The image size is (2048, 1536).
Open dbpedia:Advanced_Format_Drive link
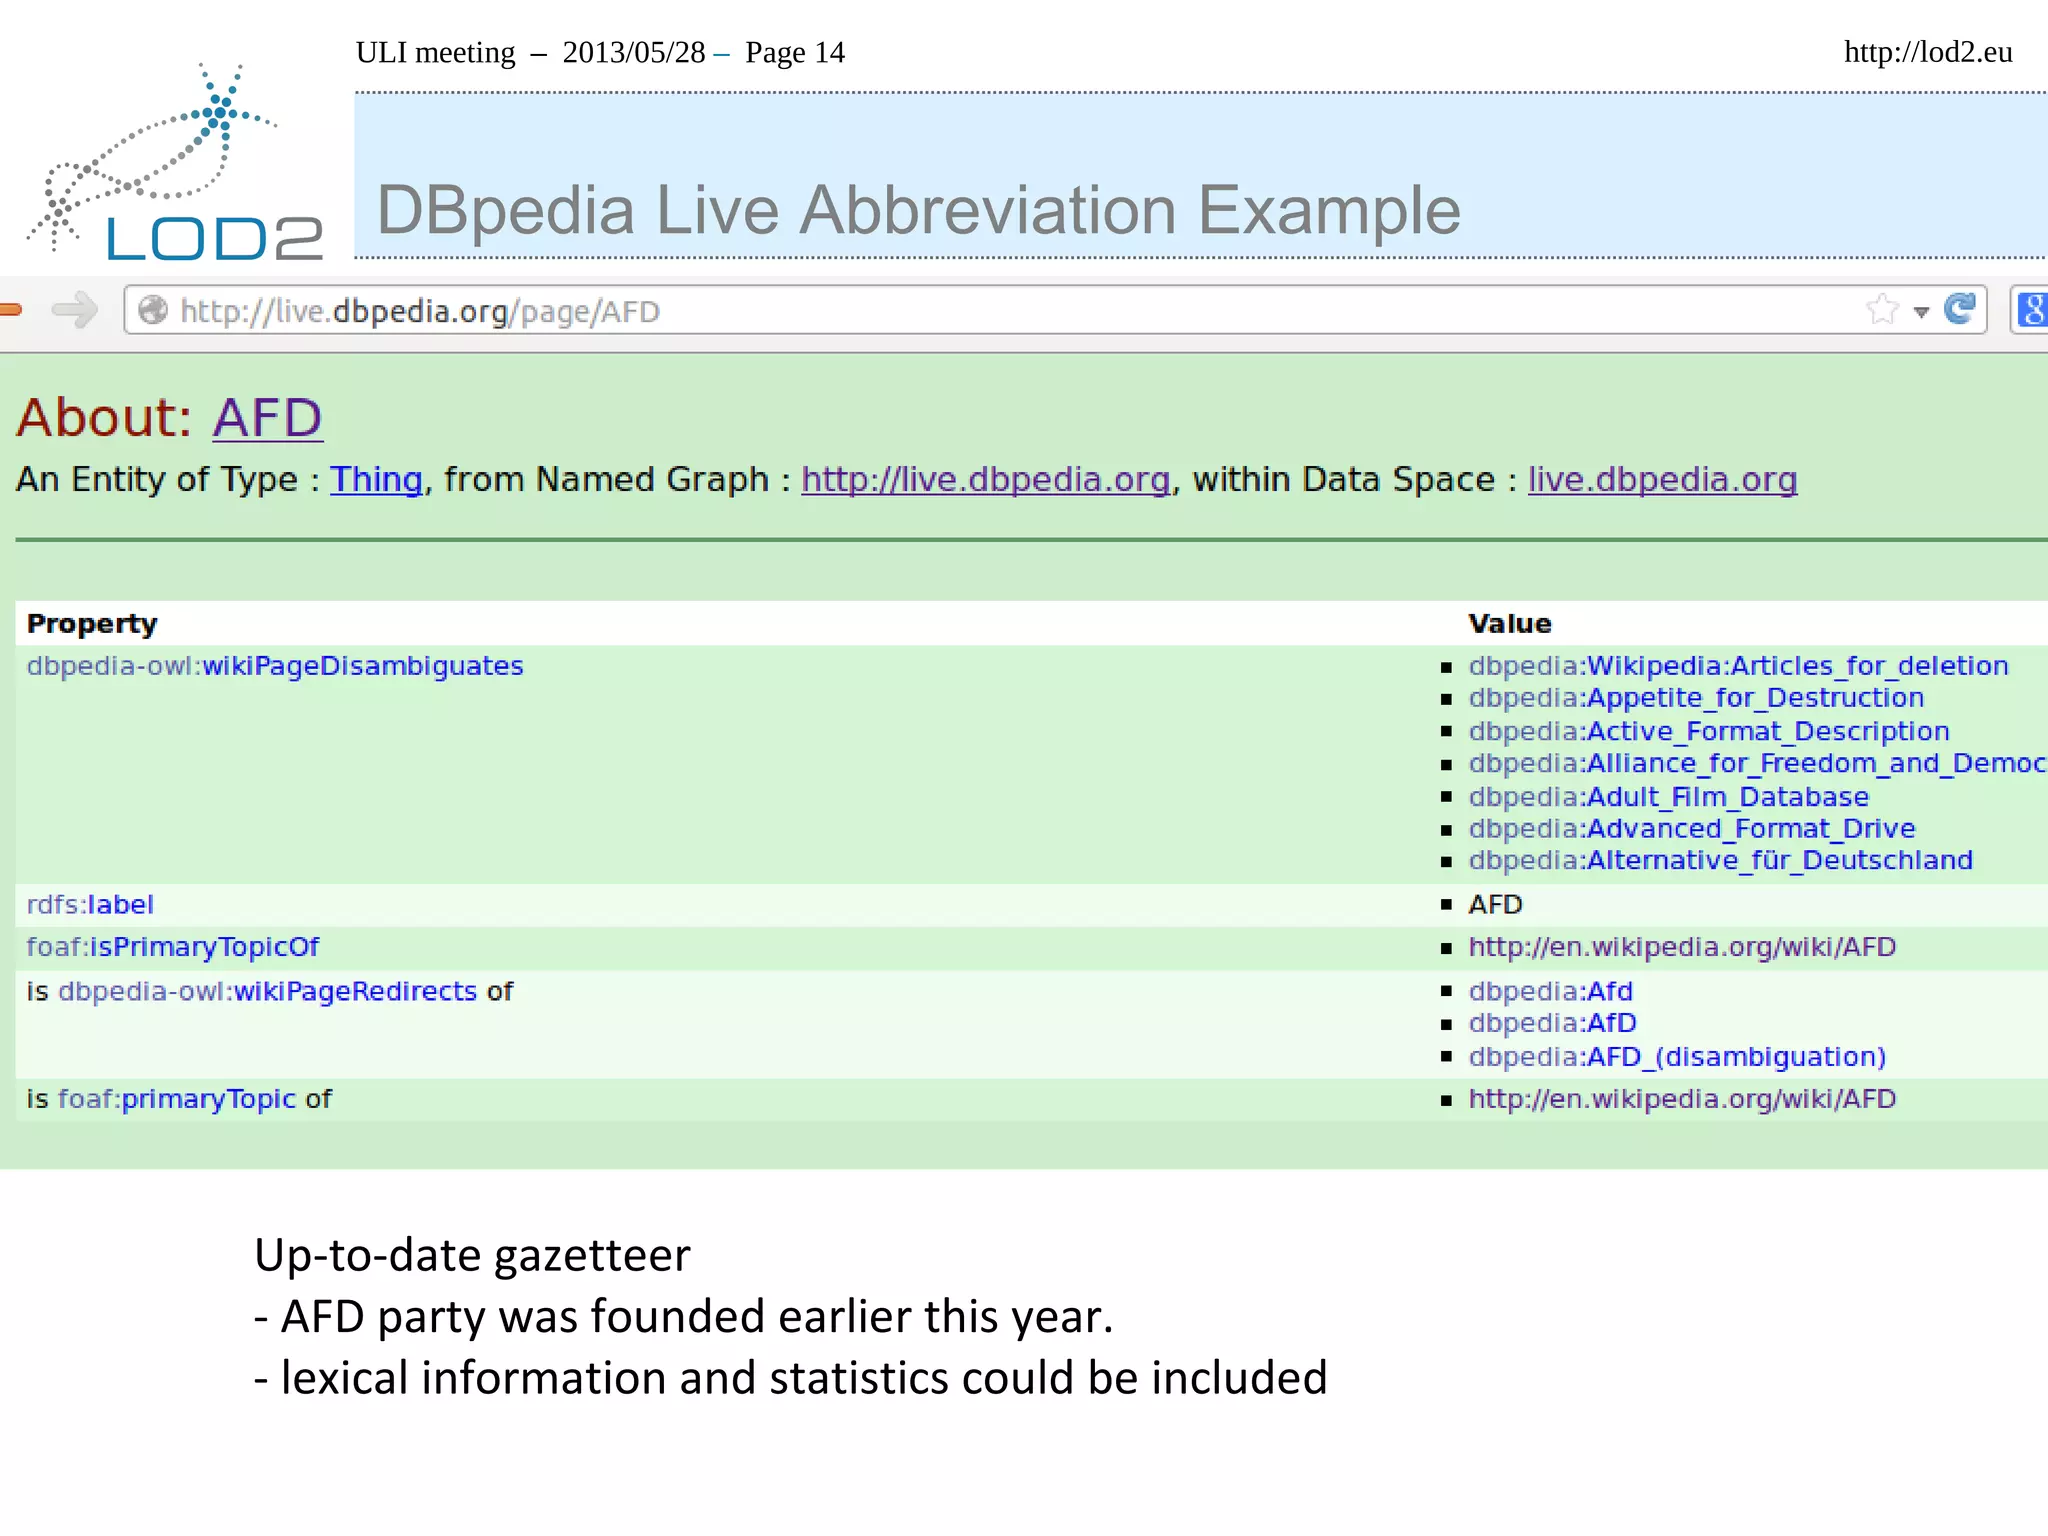coord(1691,829)
